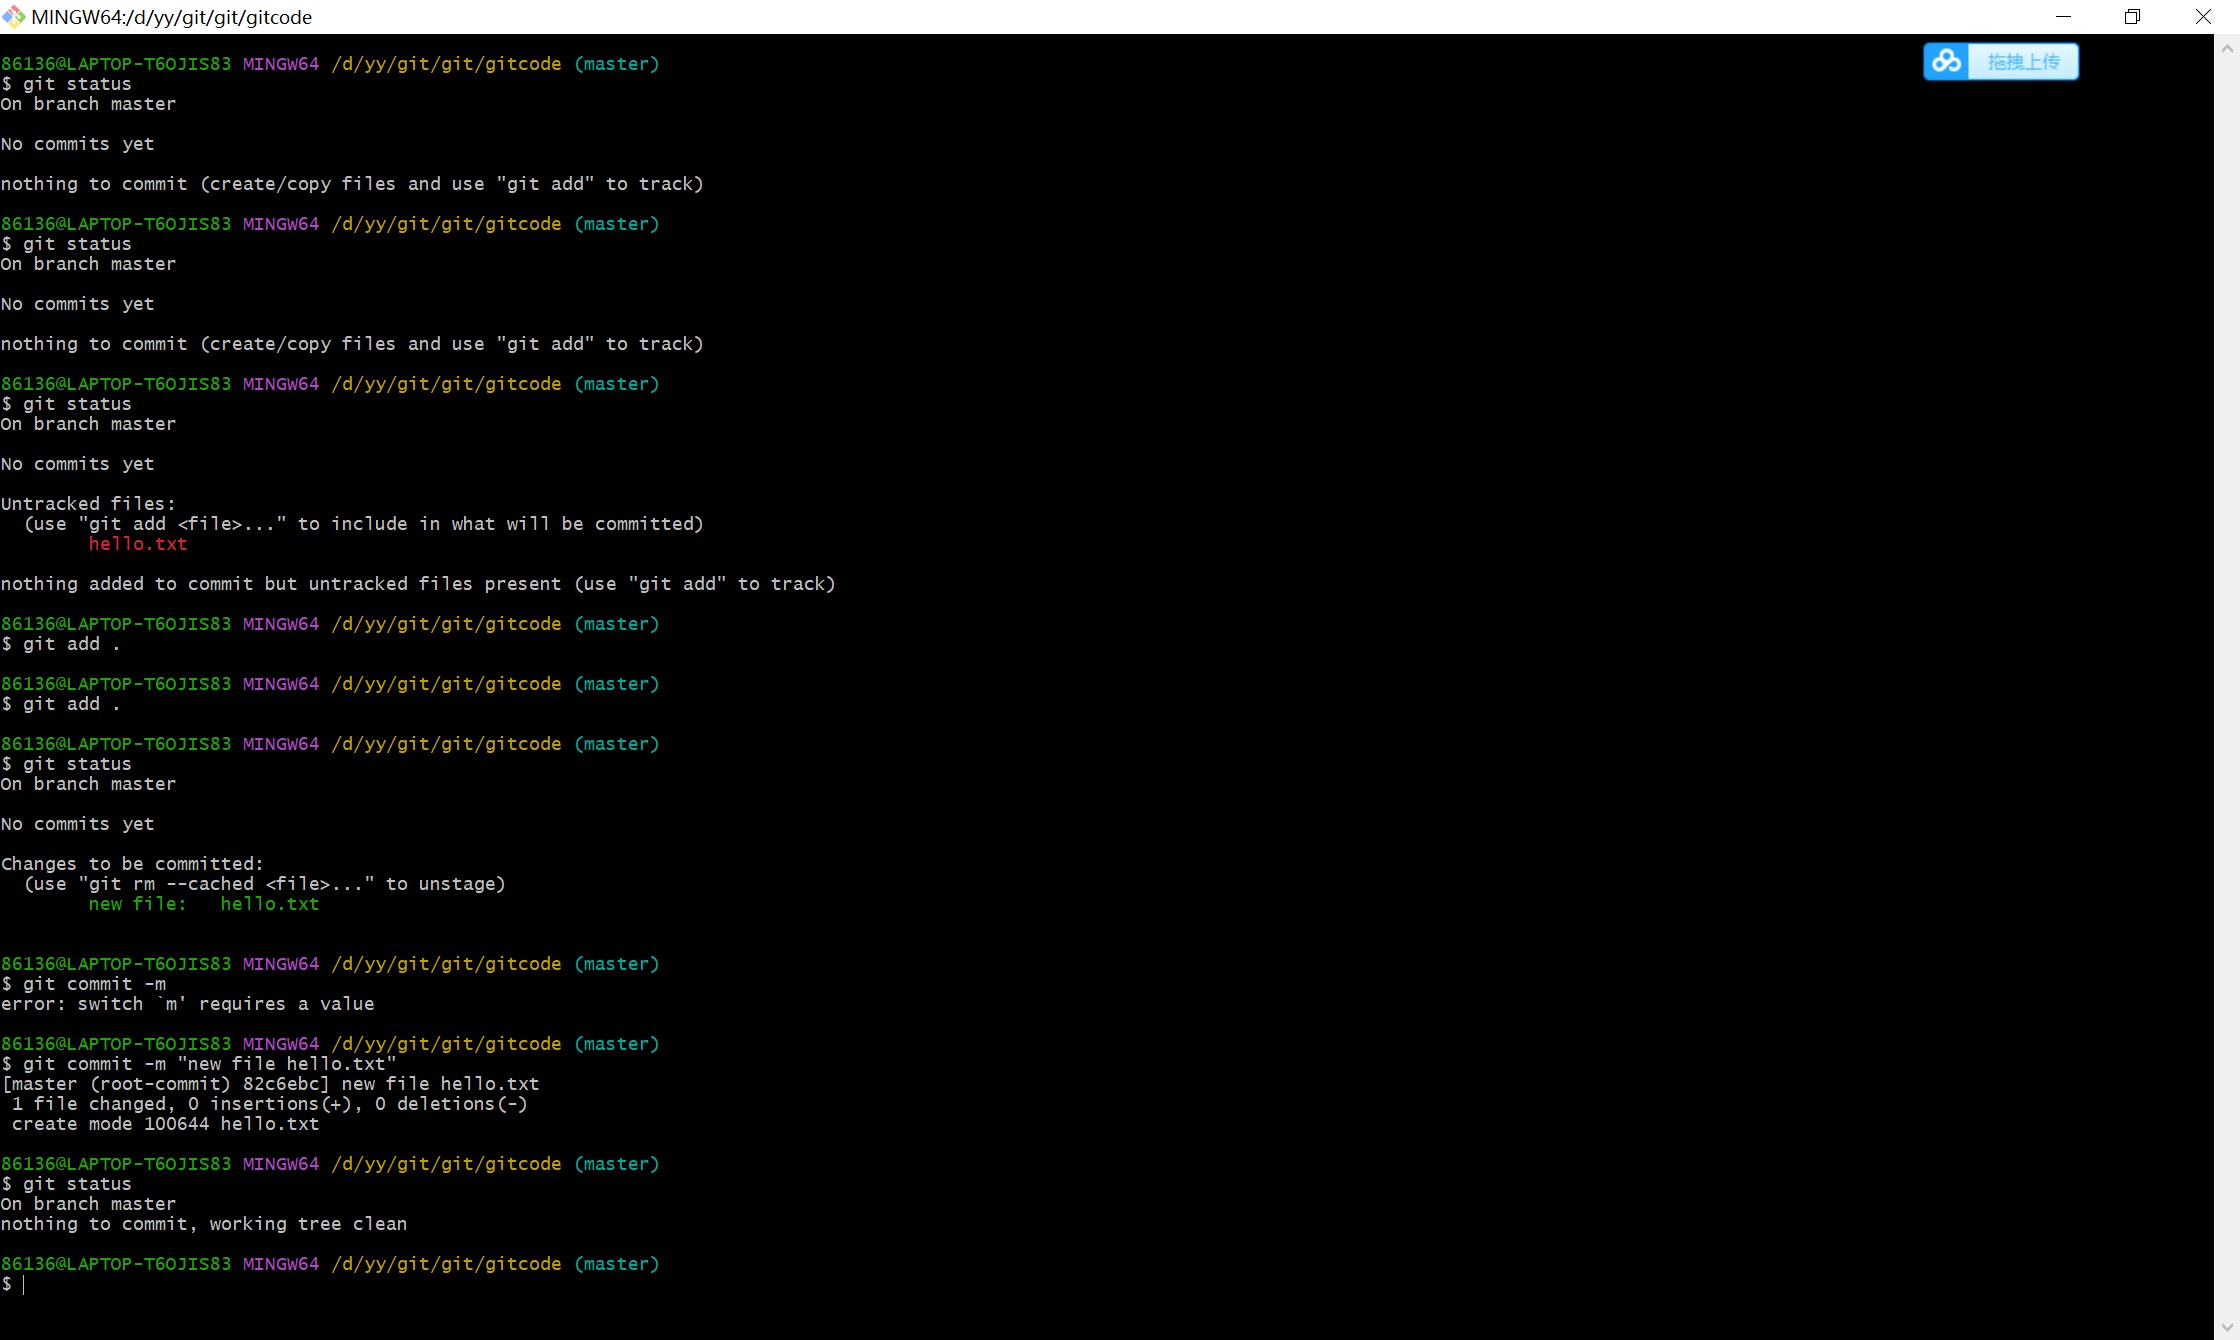Image resolution: width=2240 pixels, height=1340 pixels.
Task: Click the window title MINGW64:/d/yy/git/git/gitcode
Action: click(172, 17)
